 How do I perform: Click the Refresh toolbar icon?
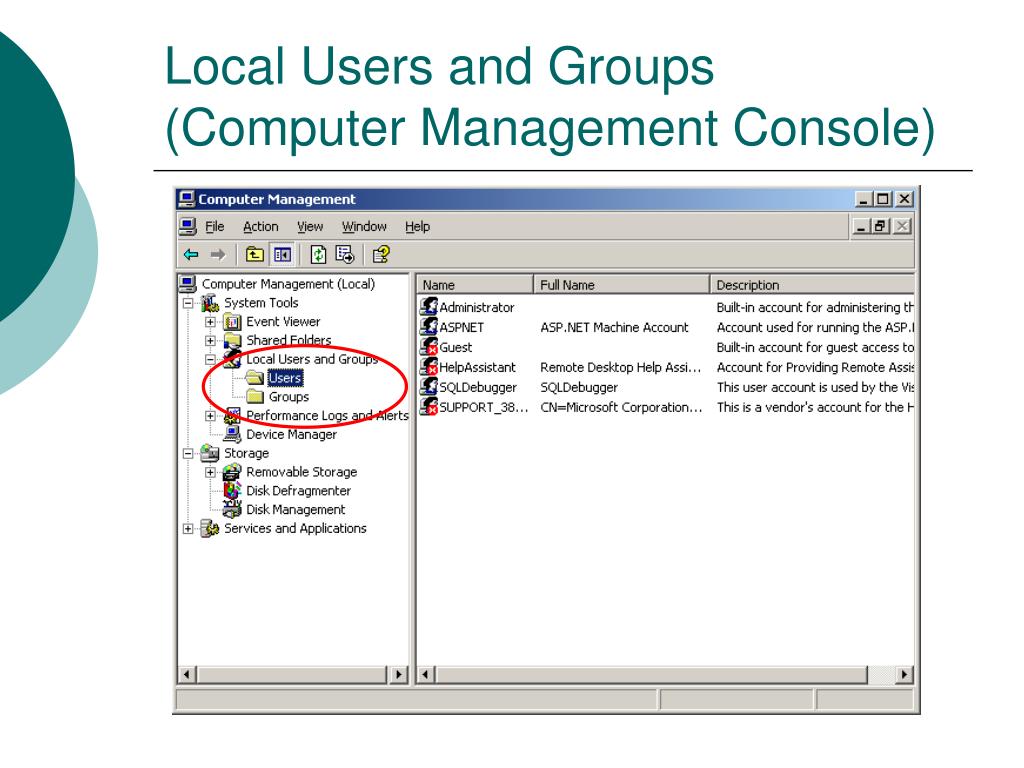(319, 254)
